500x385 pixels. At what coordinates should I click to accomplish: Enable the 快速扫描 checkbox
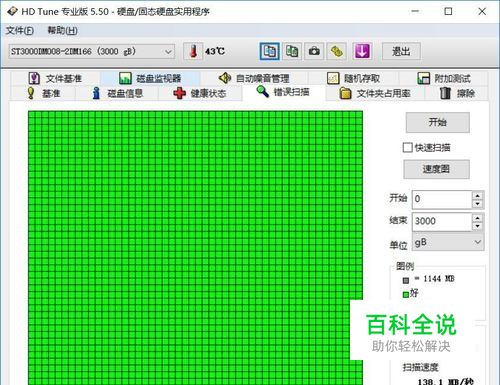point(407,147)
